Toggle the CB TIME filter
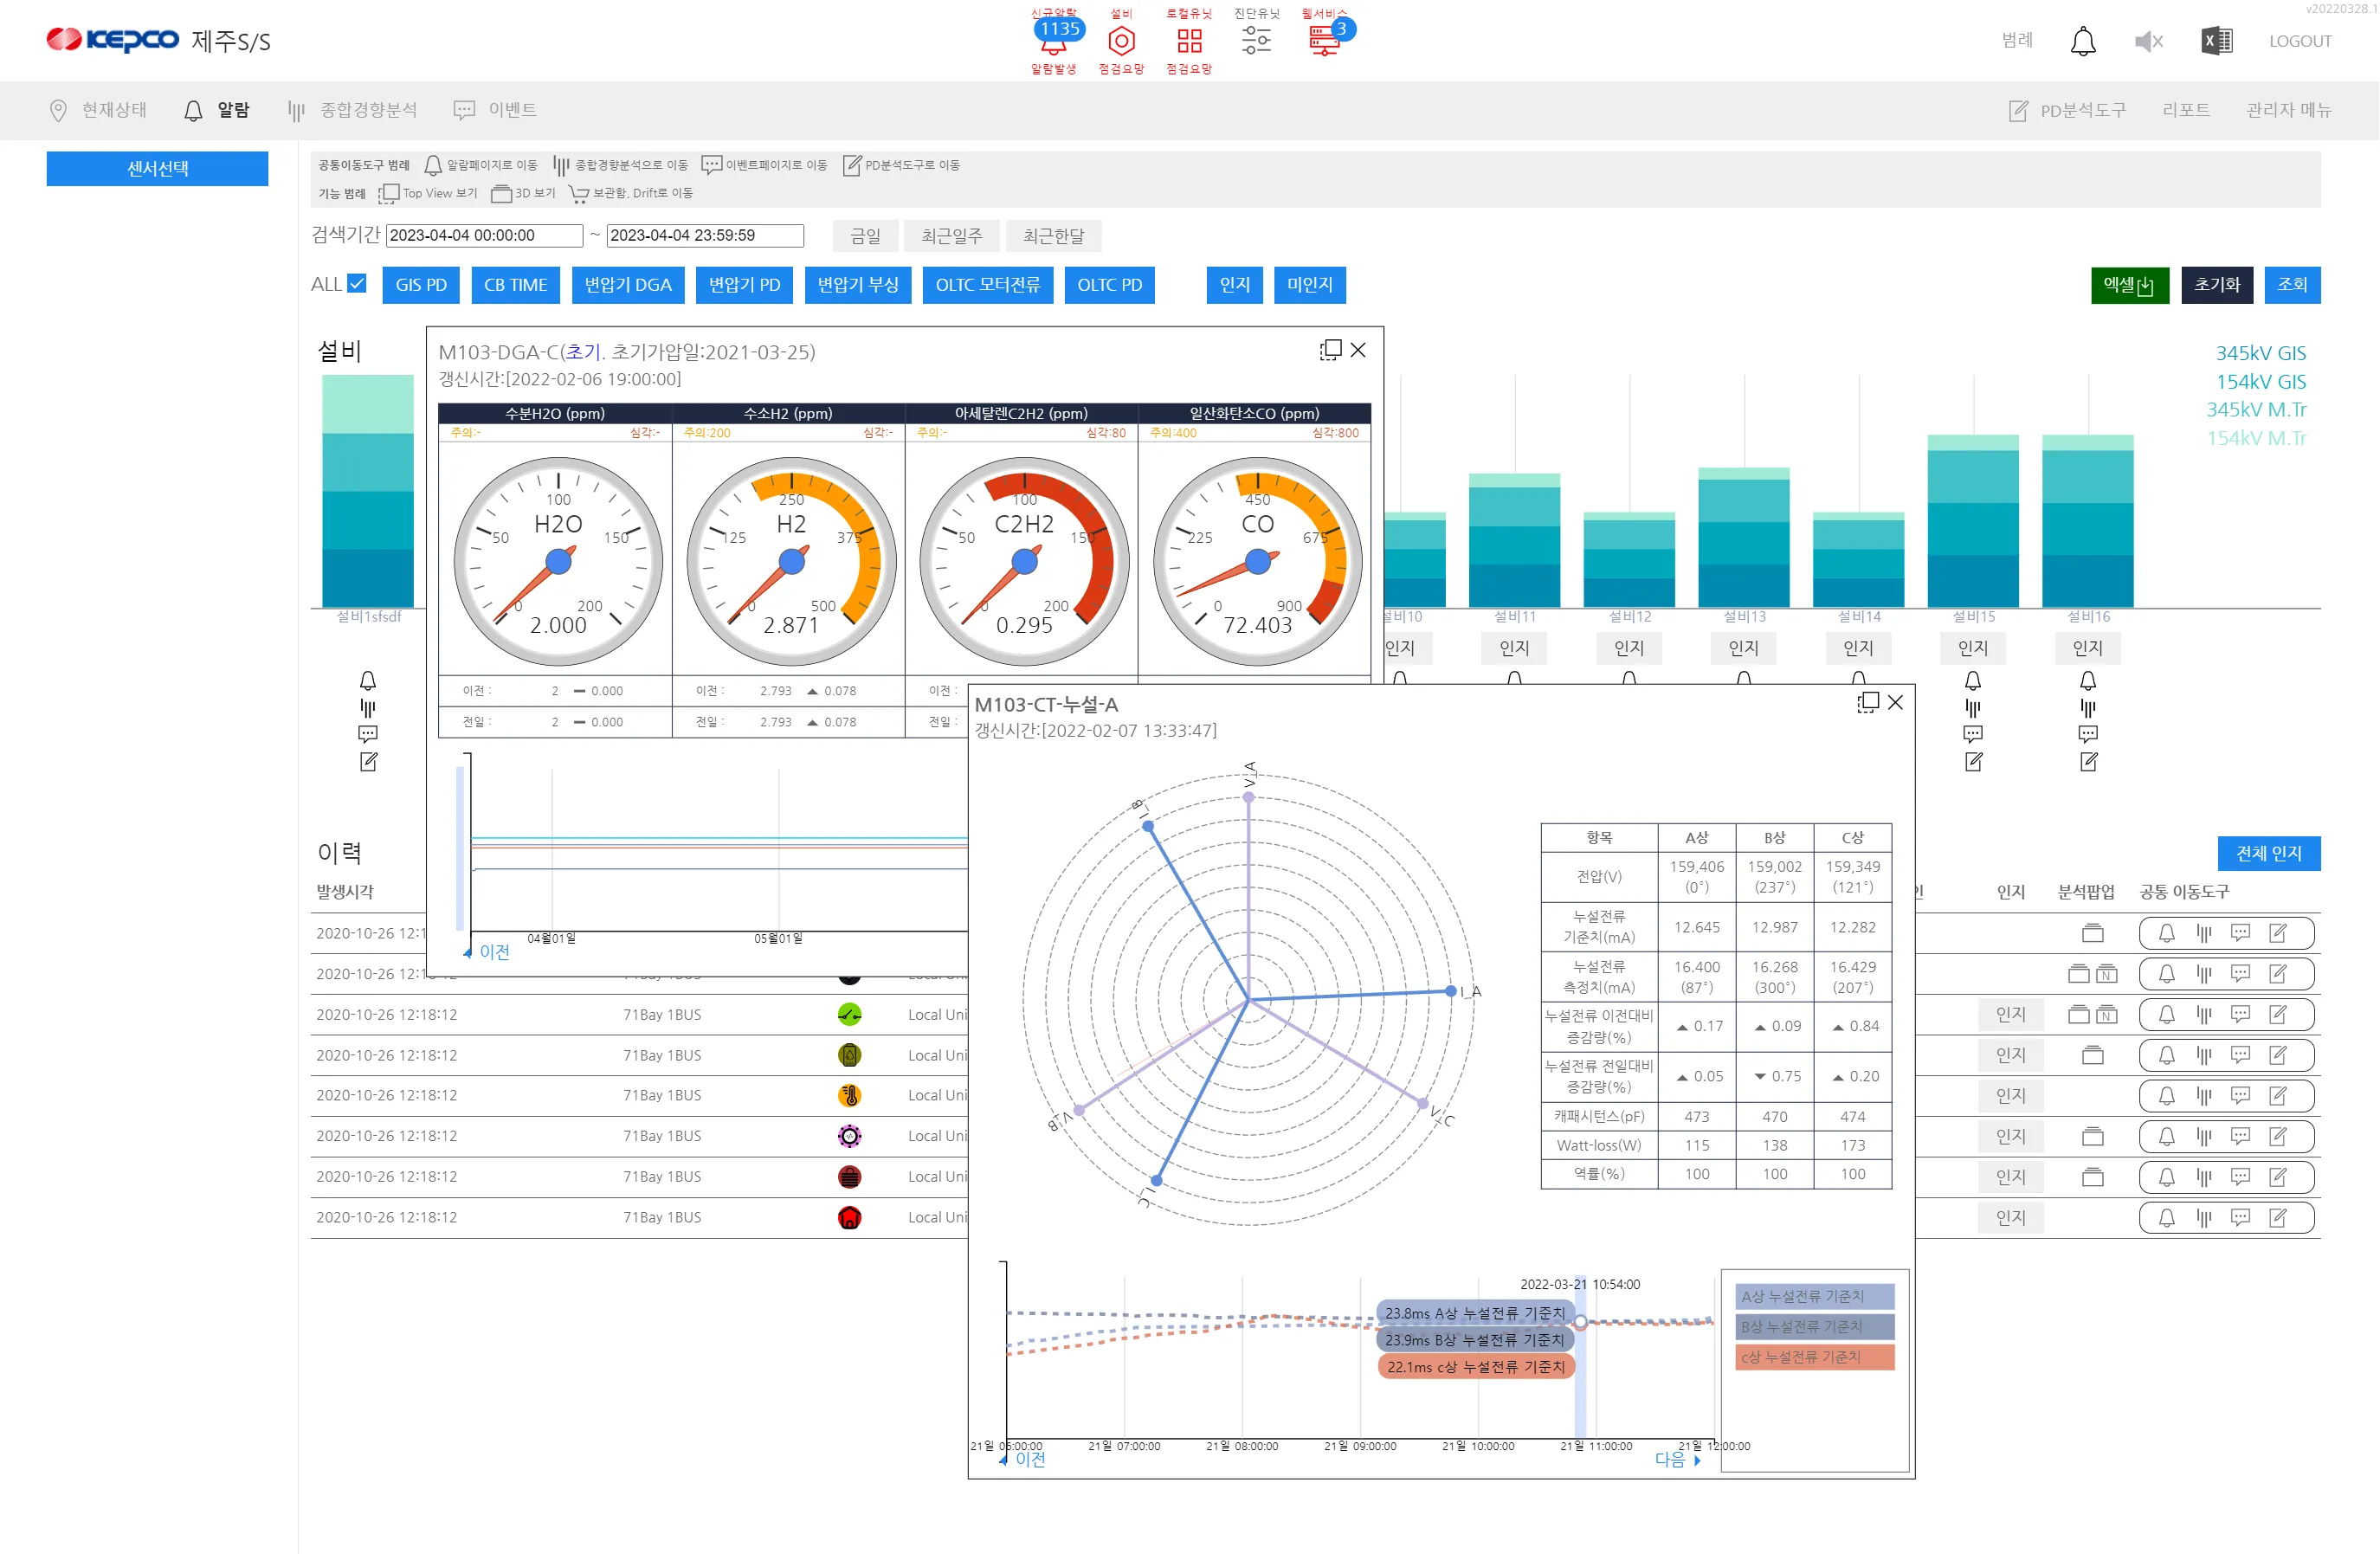The height and width of the screenshot is (1554, 2380). [515, 285]
